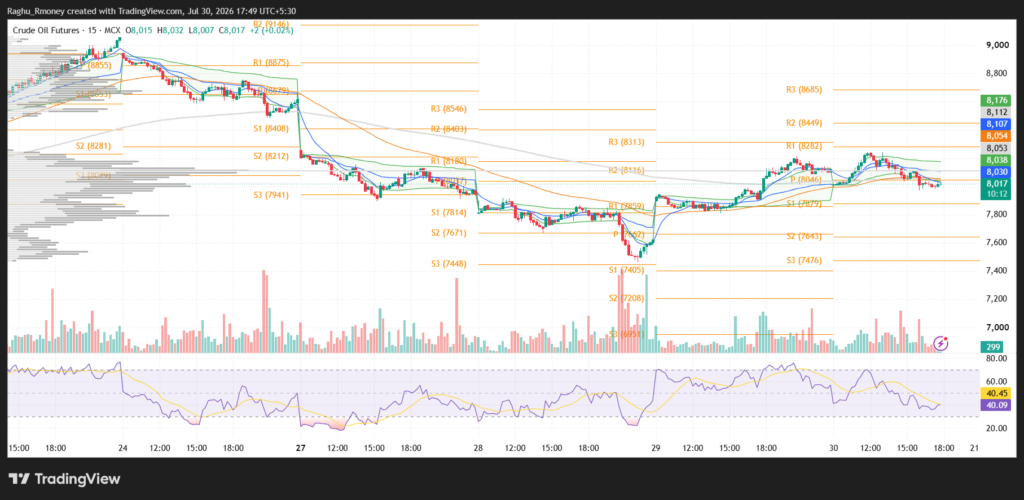
Task: Click the S2 (7643) pivot label
Action: pos(804,237)
